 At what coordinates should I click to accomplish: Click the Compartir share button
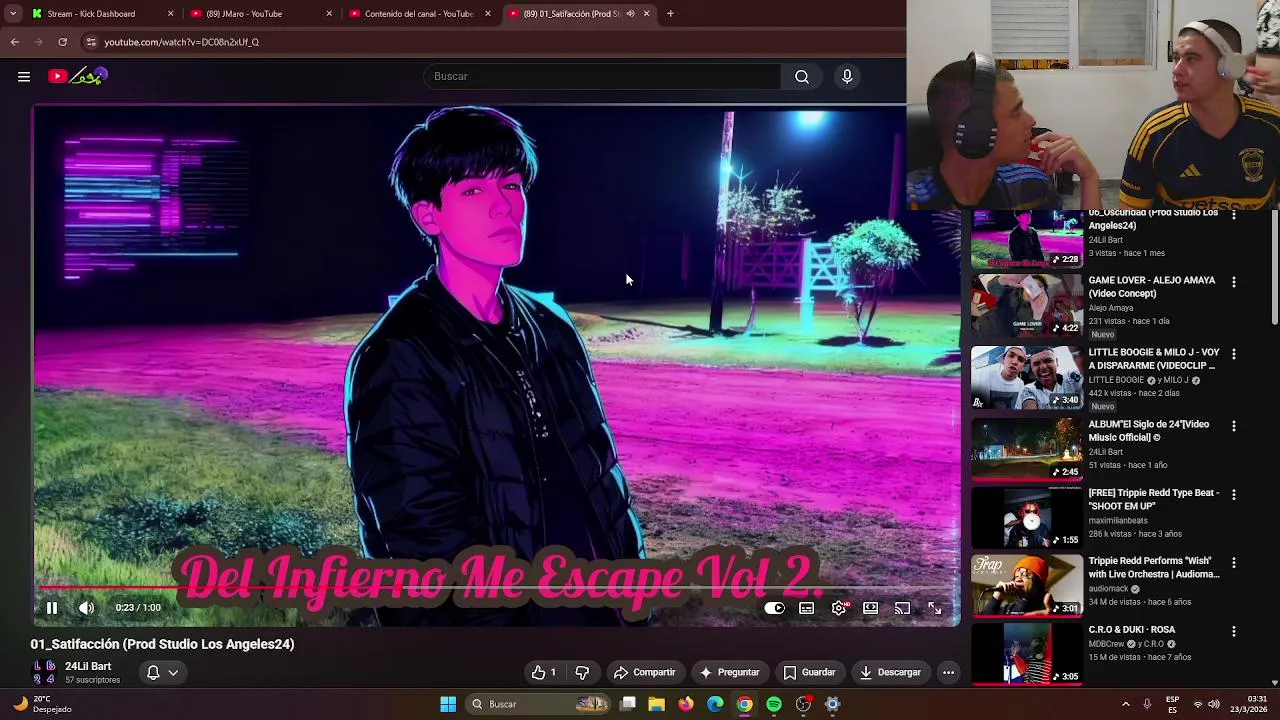pyautogui.click(x=645, y=672)
